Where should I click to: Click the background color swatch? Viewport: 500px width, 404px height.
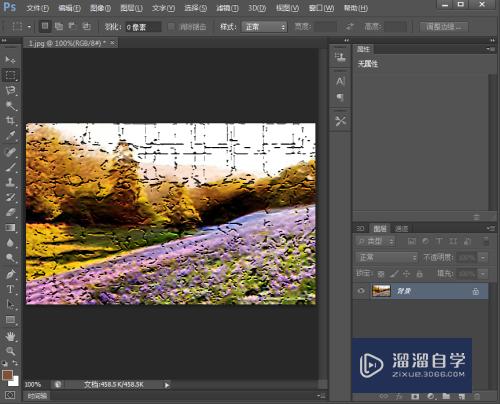pos(15,382)
